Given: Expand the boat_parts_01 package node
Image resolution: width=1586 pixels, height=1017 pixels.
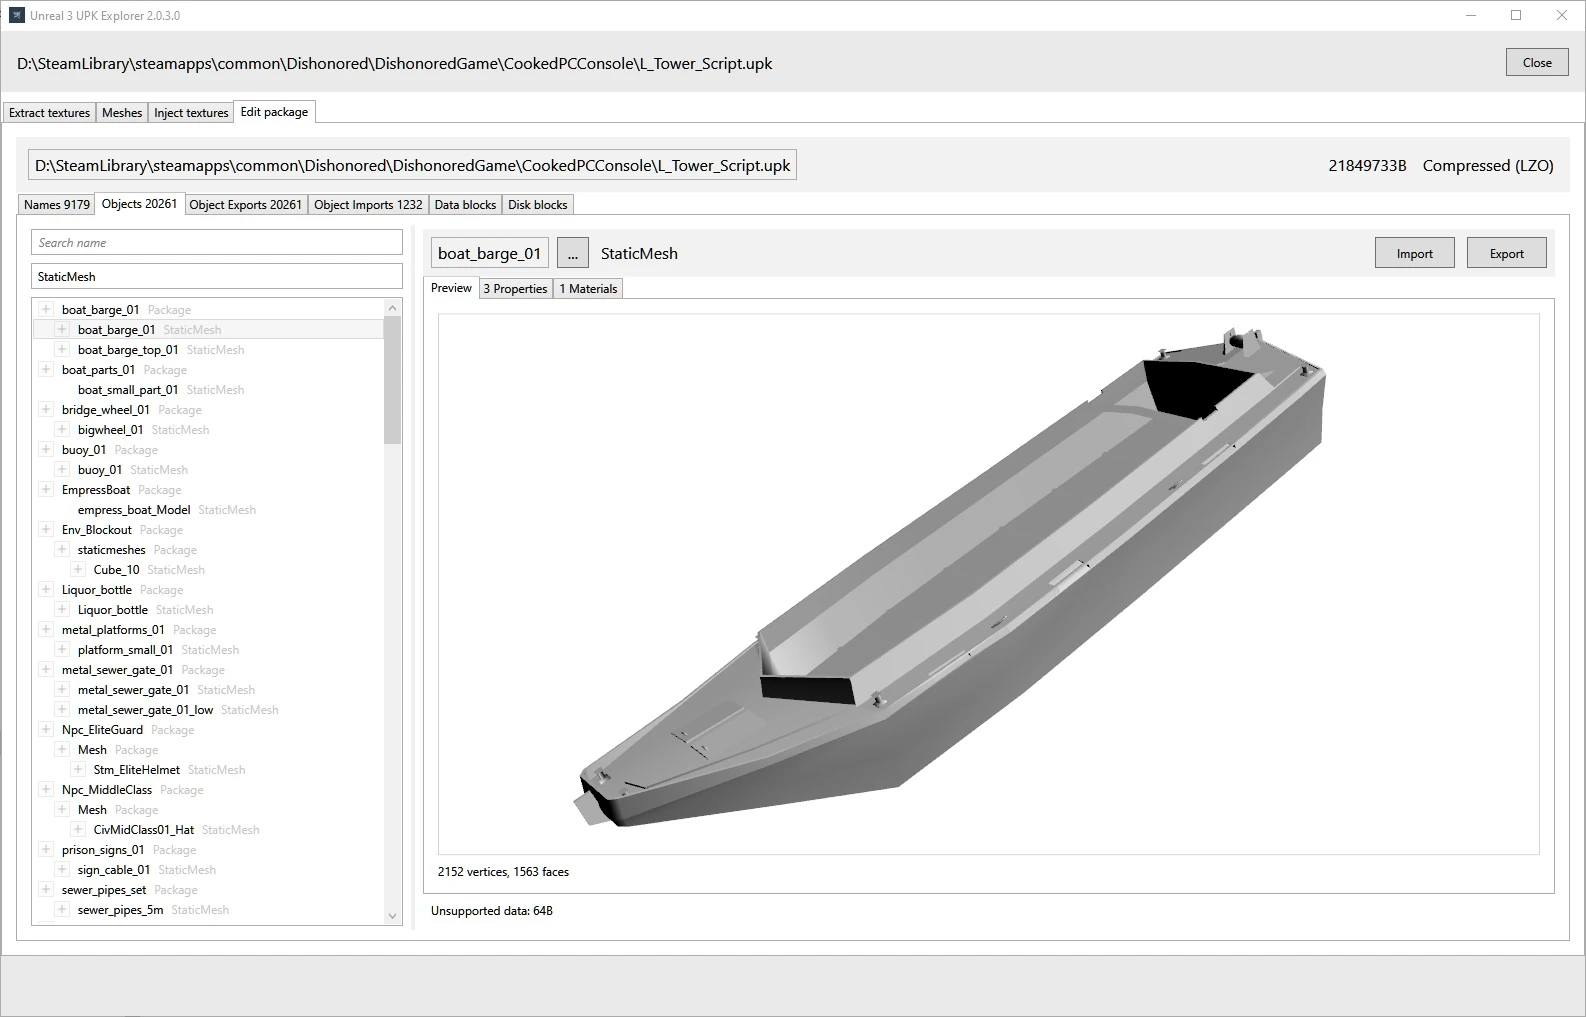Looking at the screenshot, I should pyautogui.click(x=46, y=370).
